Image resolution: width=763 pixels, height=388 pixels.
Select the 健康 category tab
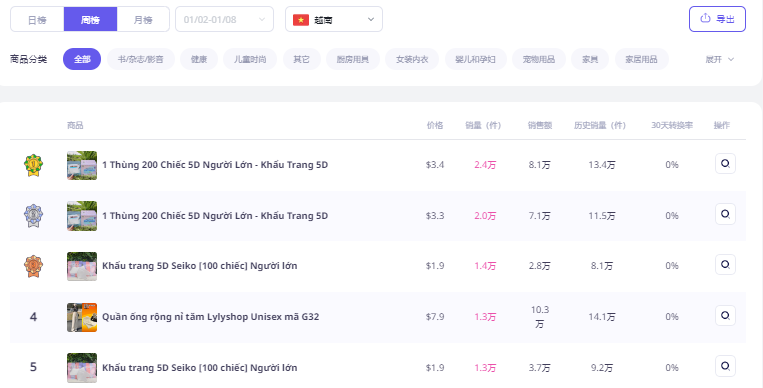(x=199, y=59)
